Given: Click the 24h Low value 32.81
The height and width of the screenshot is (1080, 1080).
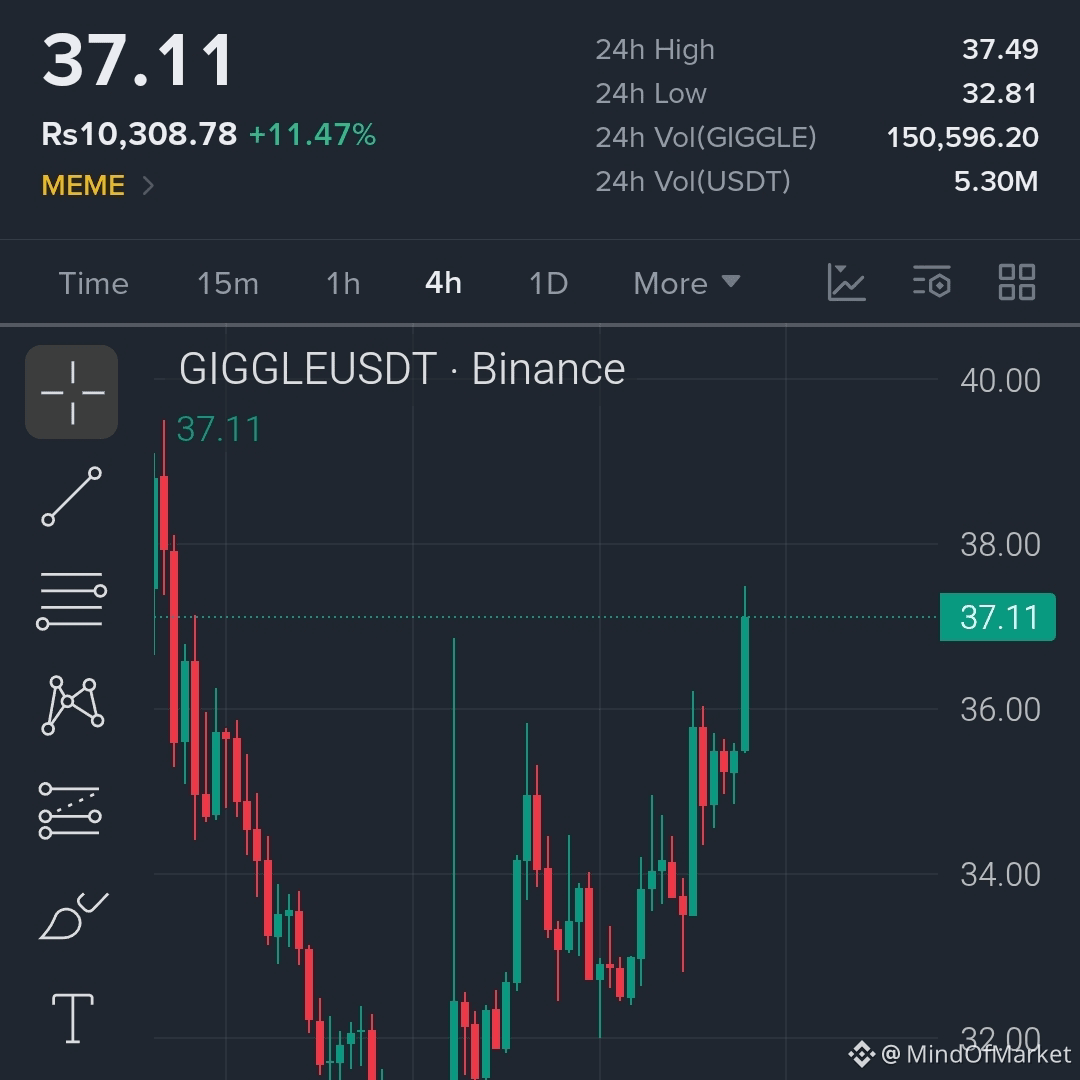Looking at the screenshot, I should click(999, 93).
